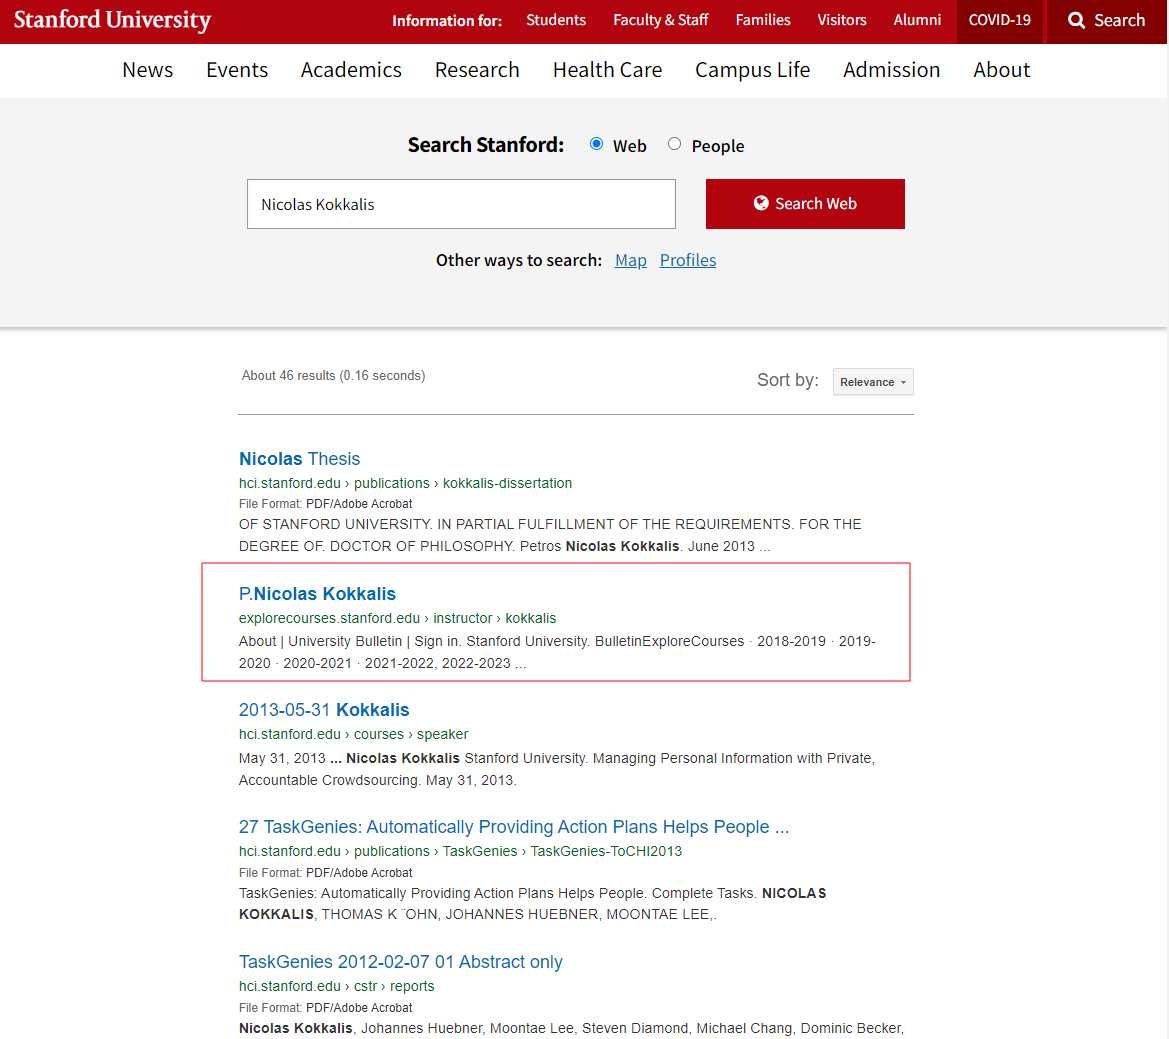The image size is (1169, 1039).
Task: Open the Research section
Action: pos(477,70)
